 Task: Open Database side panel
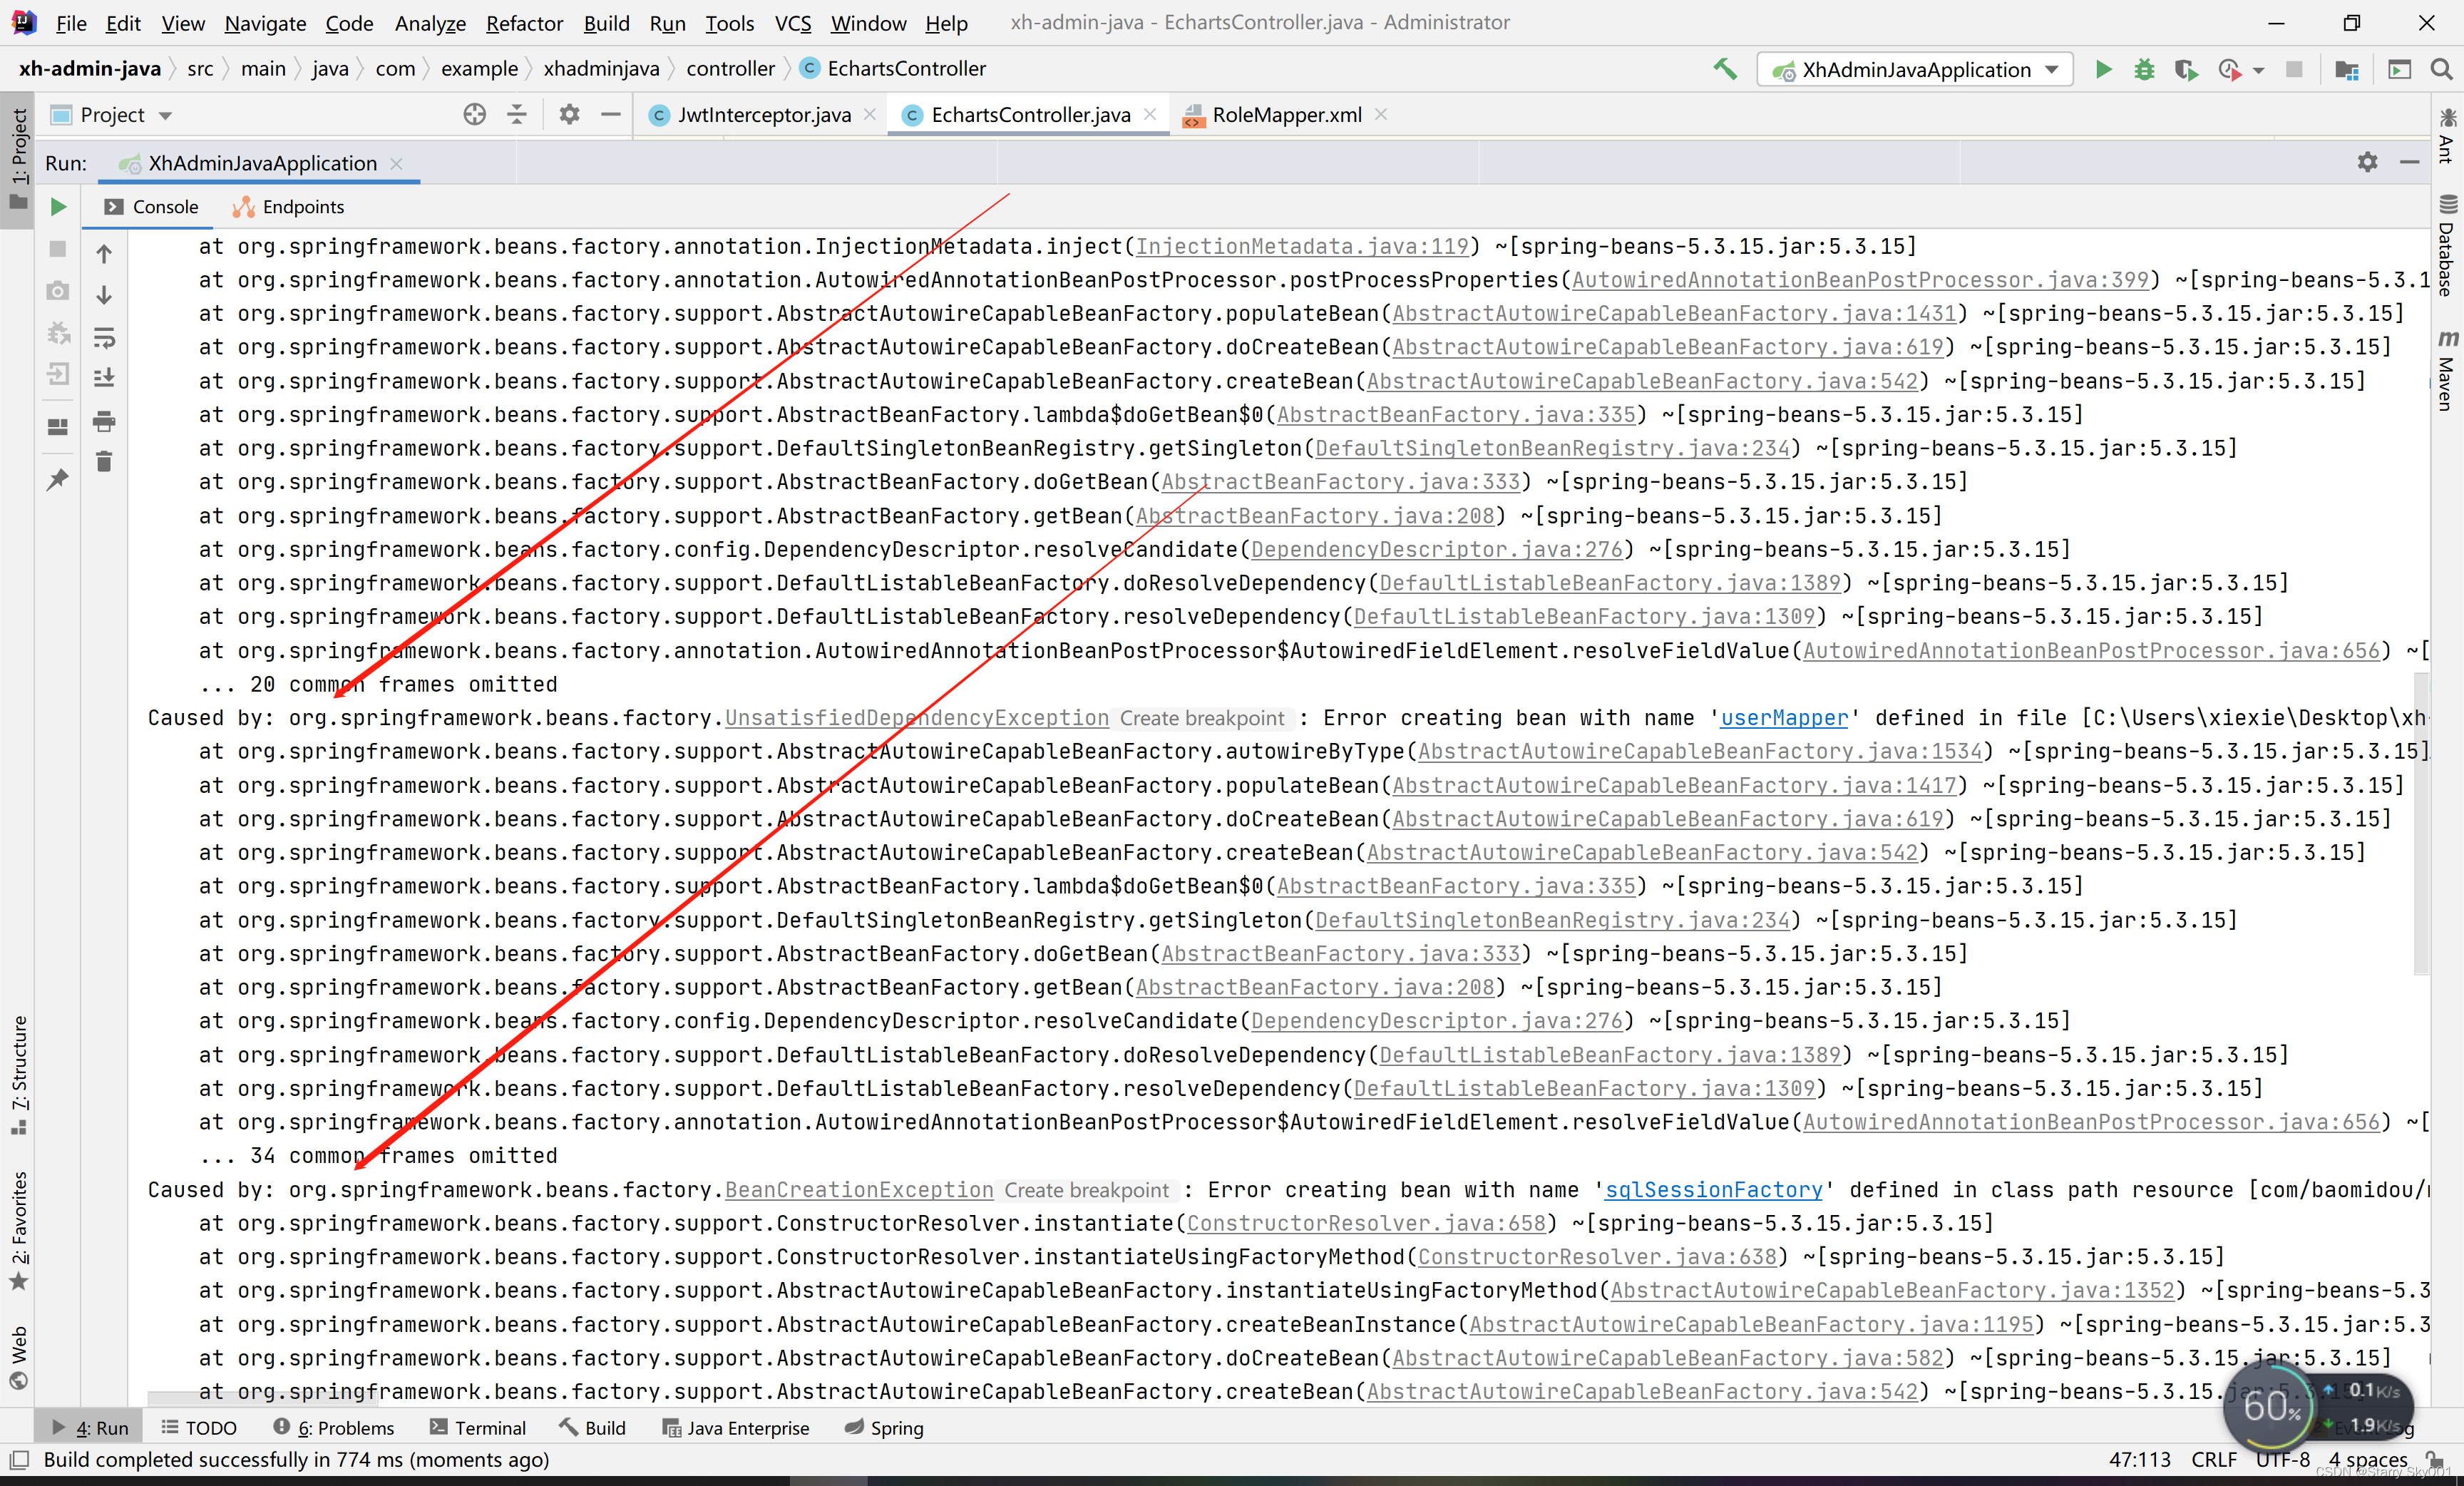pos(2447,245)
